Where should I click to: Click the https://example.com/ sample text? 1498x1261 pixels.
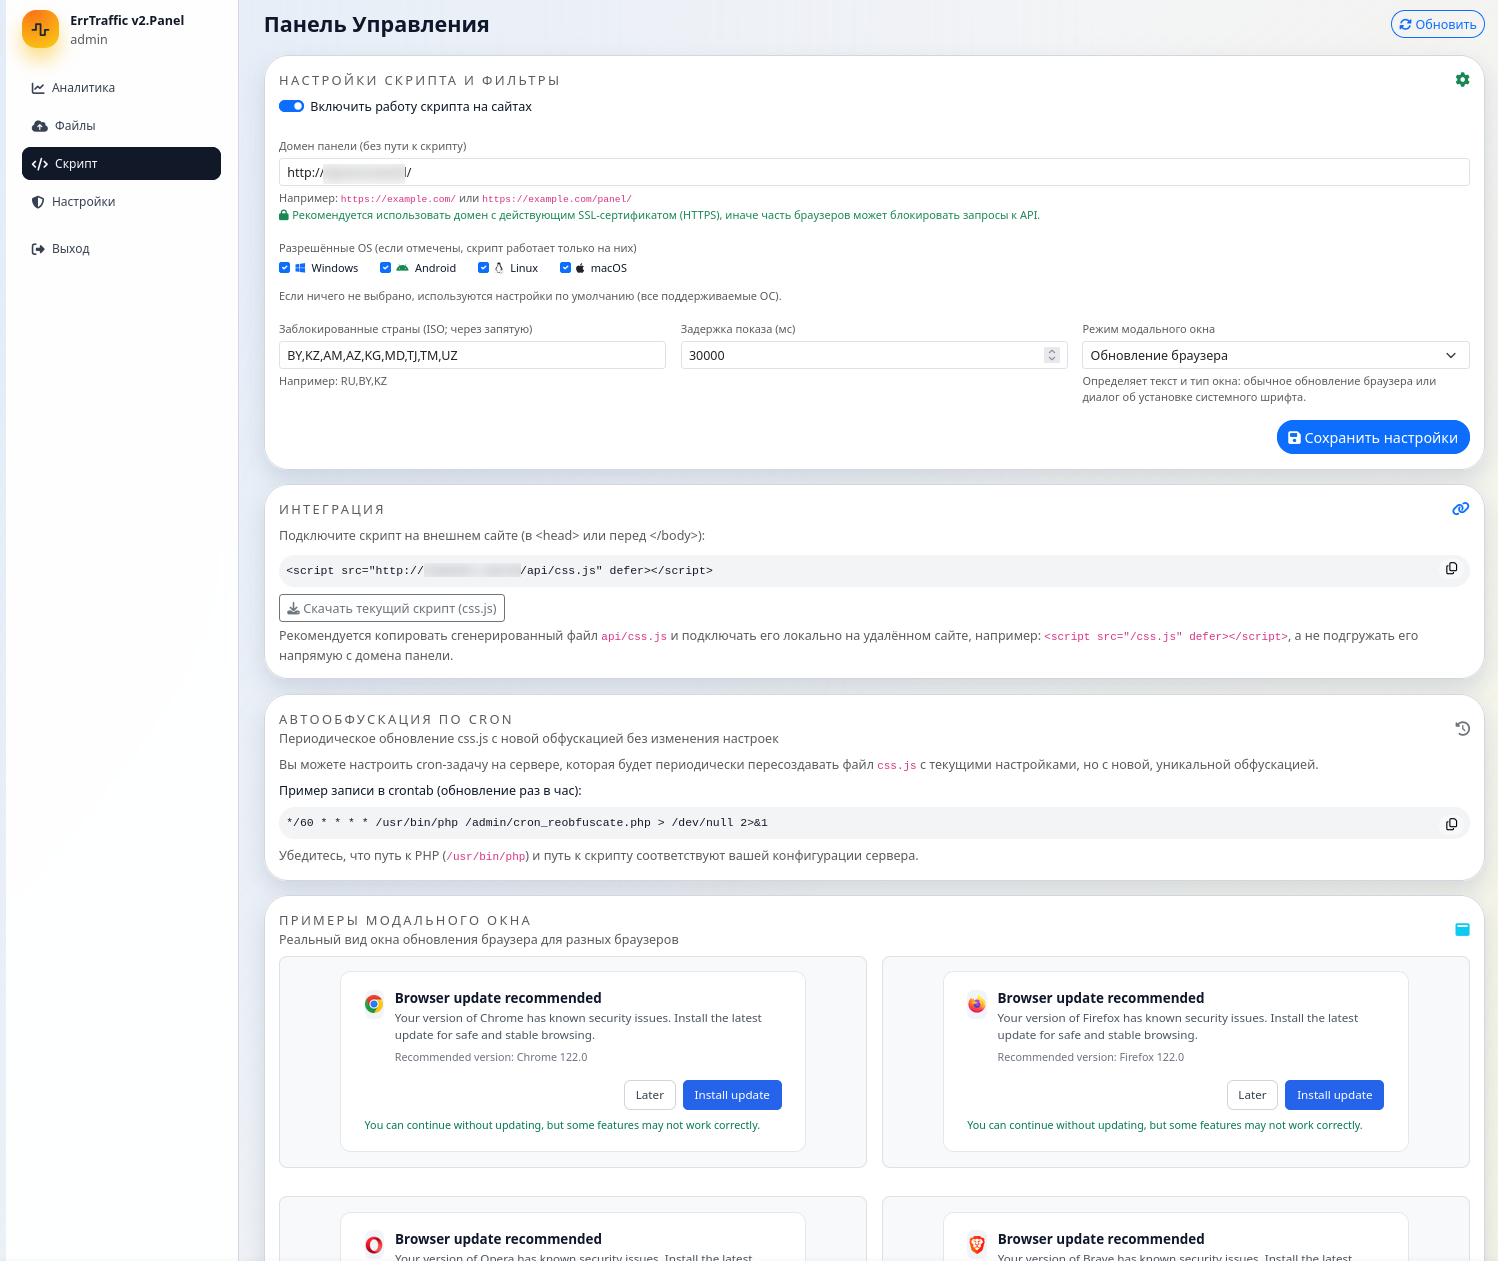tap(398, 199)
